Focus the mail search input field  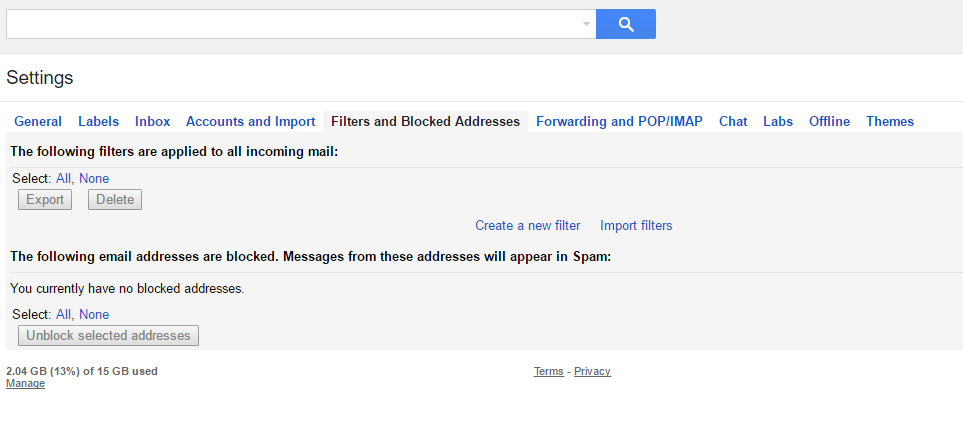point(295,24)
